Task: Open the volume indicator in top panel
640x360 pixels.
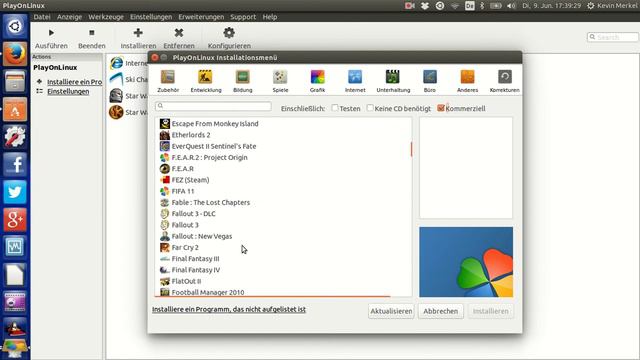Action: click(511, 6)
